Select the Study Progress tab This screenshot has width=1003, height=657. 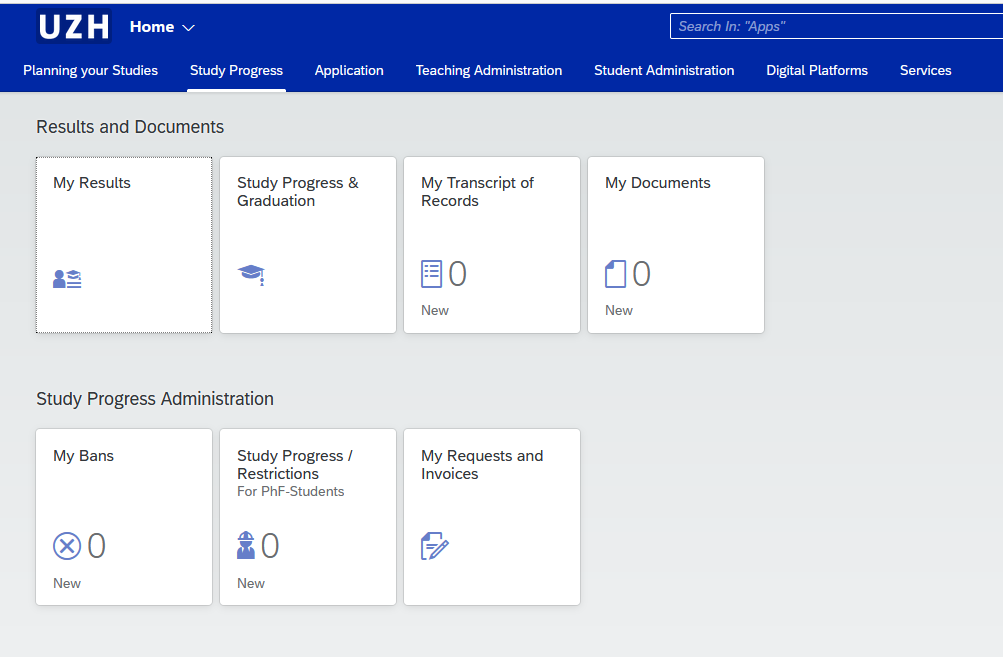tap(236, 70)
